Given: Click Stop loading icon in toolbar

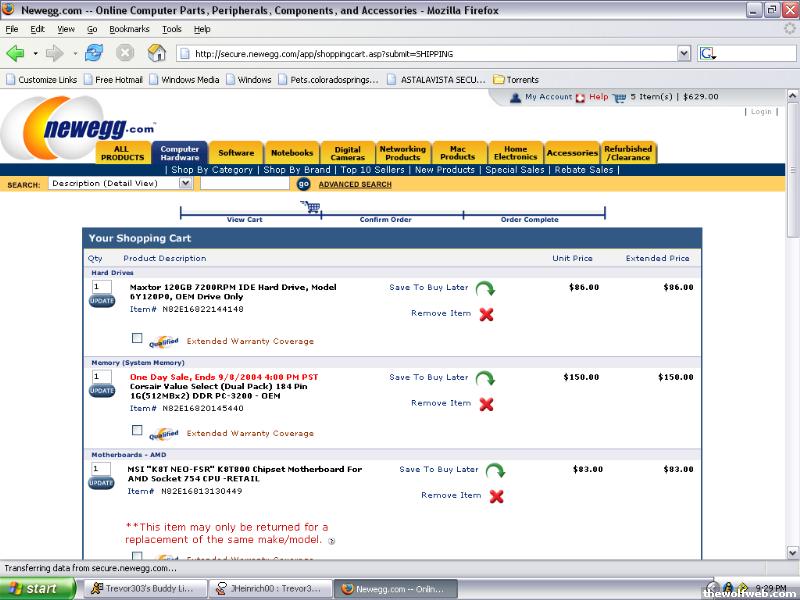Looking at the screenshot, I should 125,53.
